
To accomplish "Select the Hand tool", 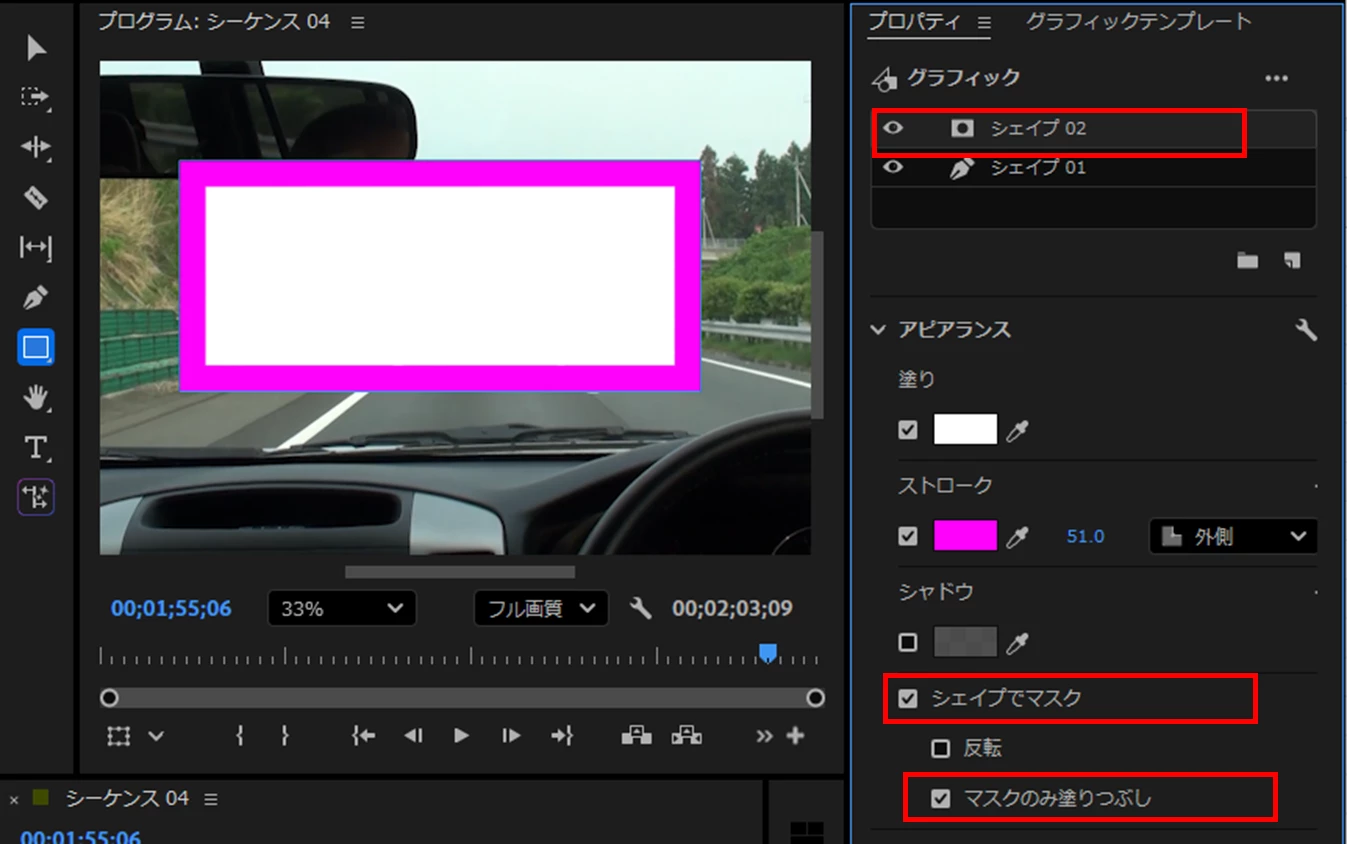I will click(x=36, y=398).
